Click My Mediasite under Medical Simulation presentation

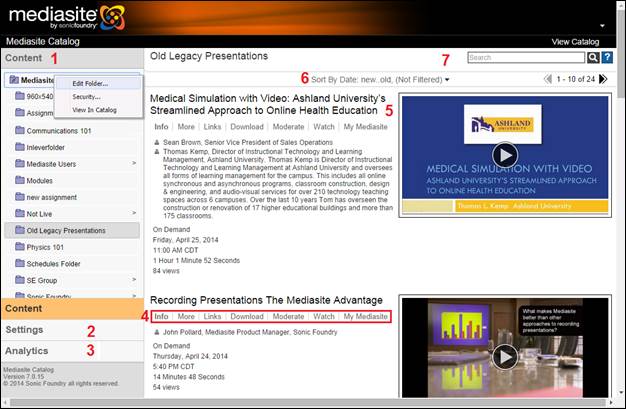pyautogui.click(x=365, y=127)
